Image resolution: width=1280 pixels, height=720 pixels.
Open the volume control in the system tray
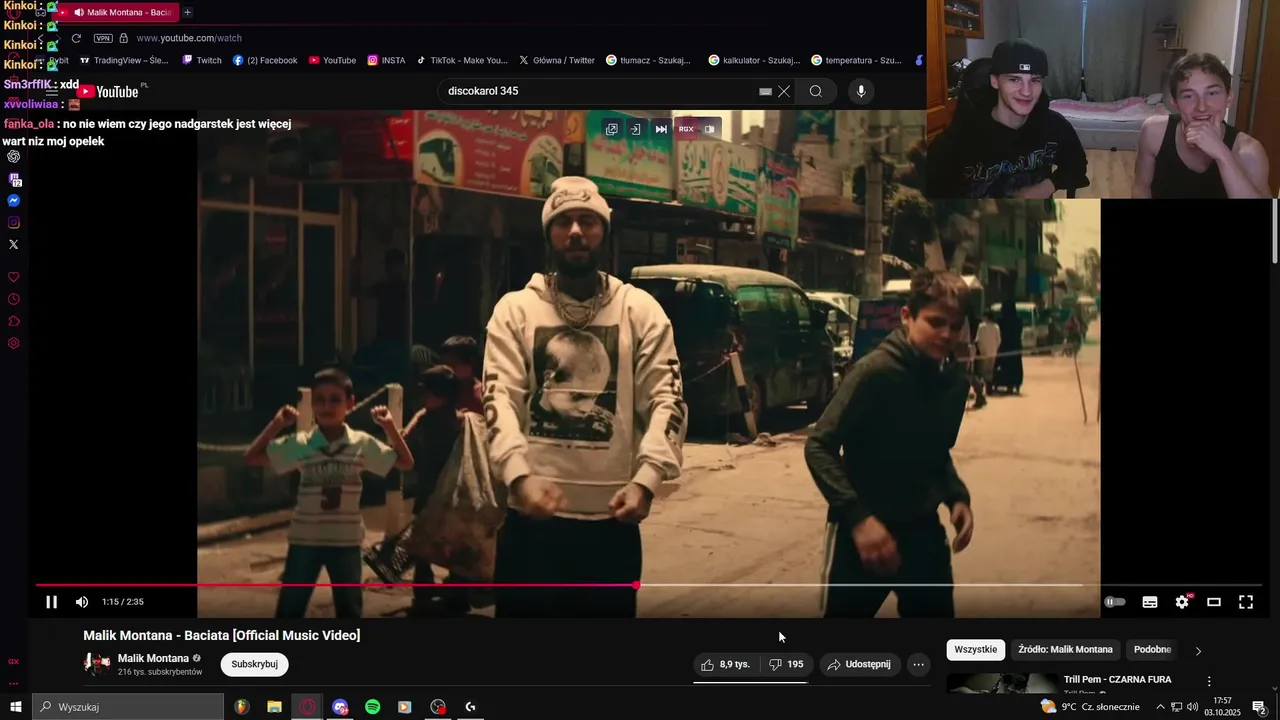1192,707
